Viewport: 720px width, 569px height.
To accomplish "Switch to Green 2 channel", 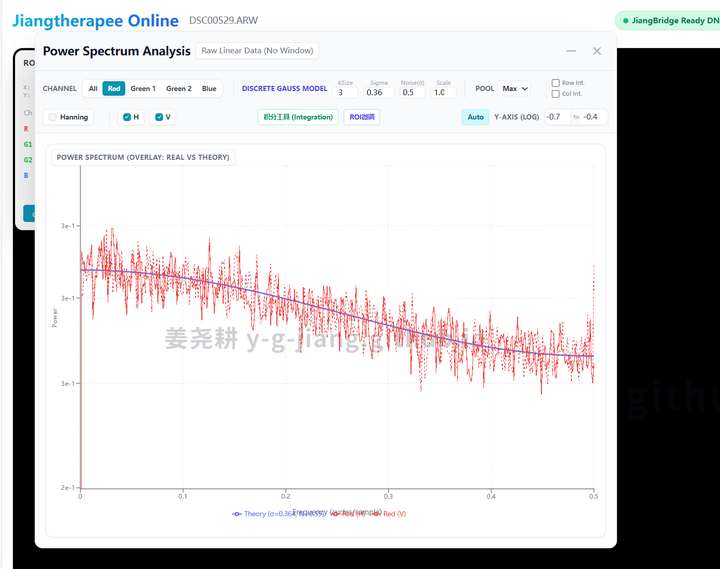I will pos(179,89).
